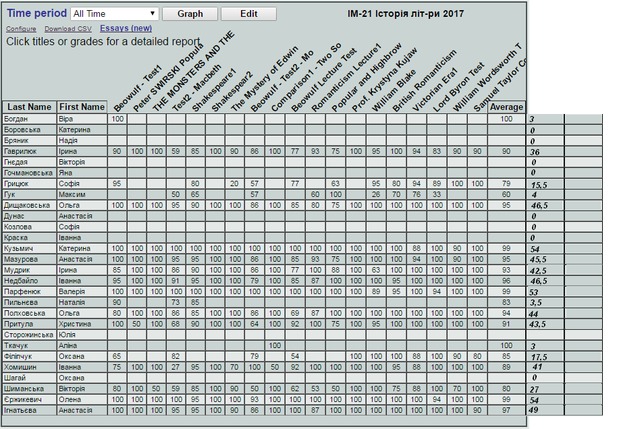
Task: Click Шиманська's grade 53
Action: coord(315,389)
